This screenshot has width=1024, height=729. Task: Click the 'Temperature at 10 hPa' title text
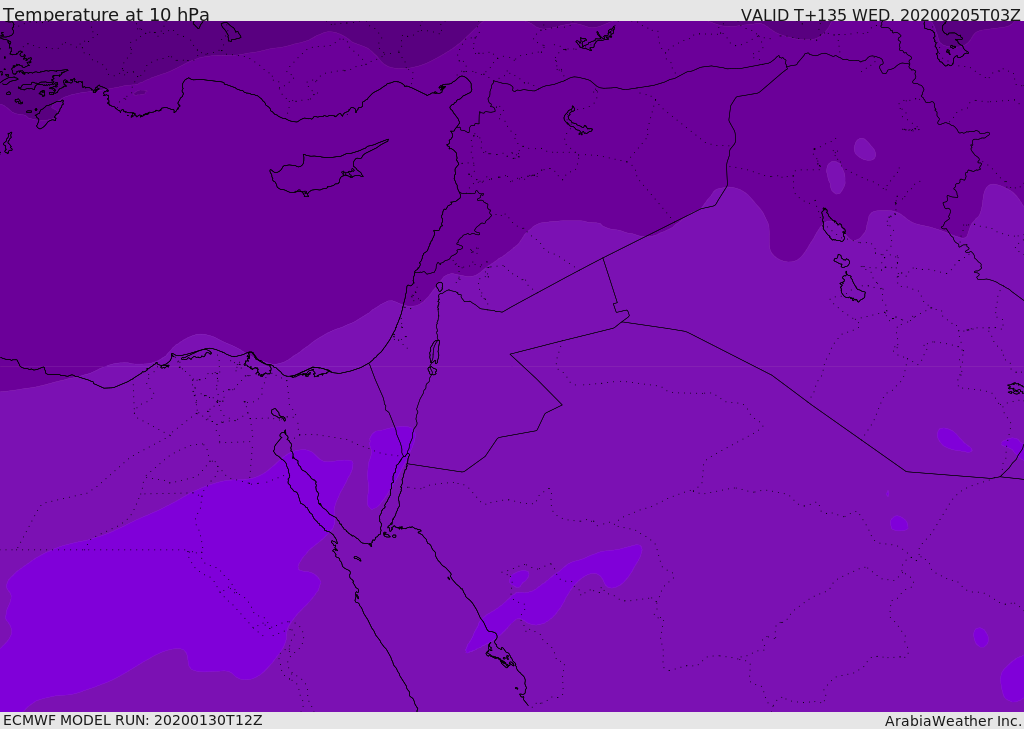point(106,14)
